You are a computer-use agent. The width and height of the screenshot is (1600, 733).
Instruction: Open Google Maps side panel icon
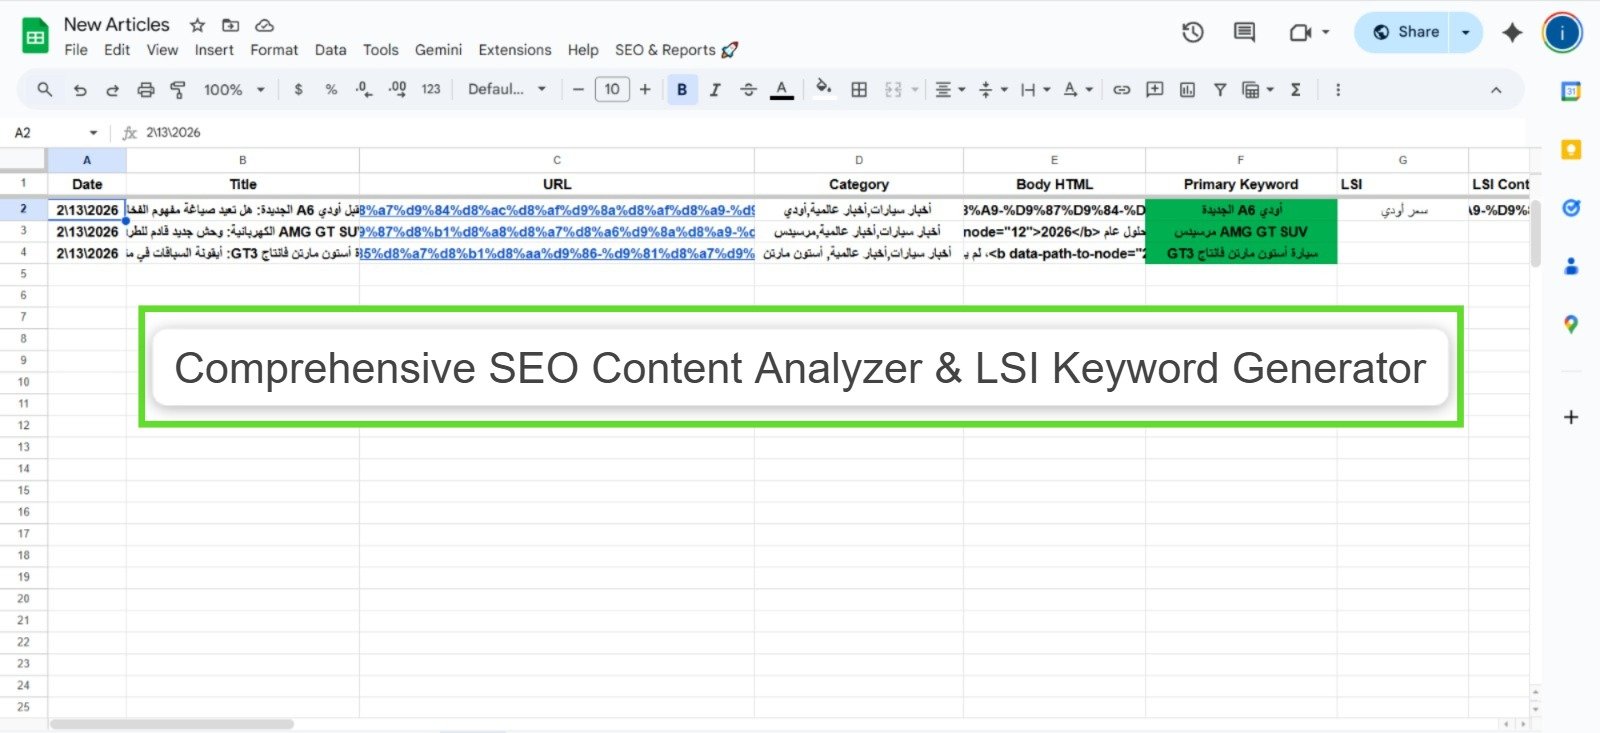click(x=1571, y=325)
